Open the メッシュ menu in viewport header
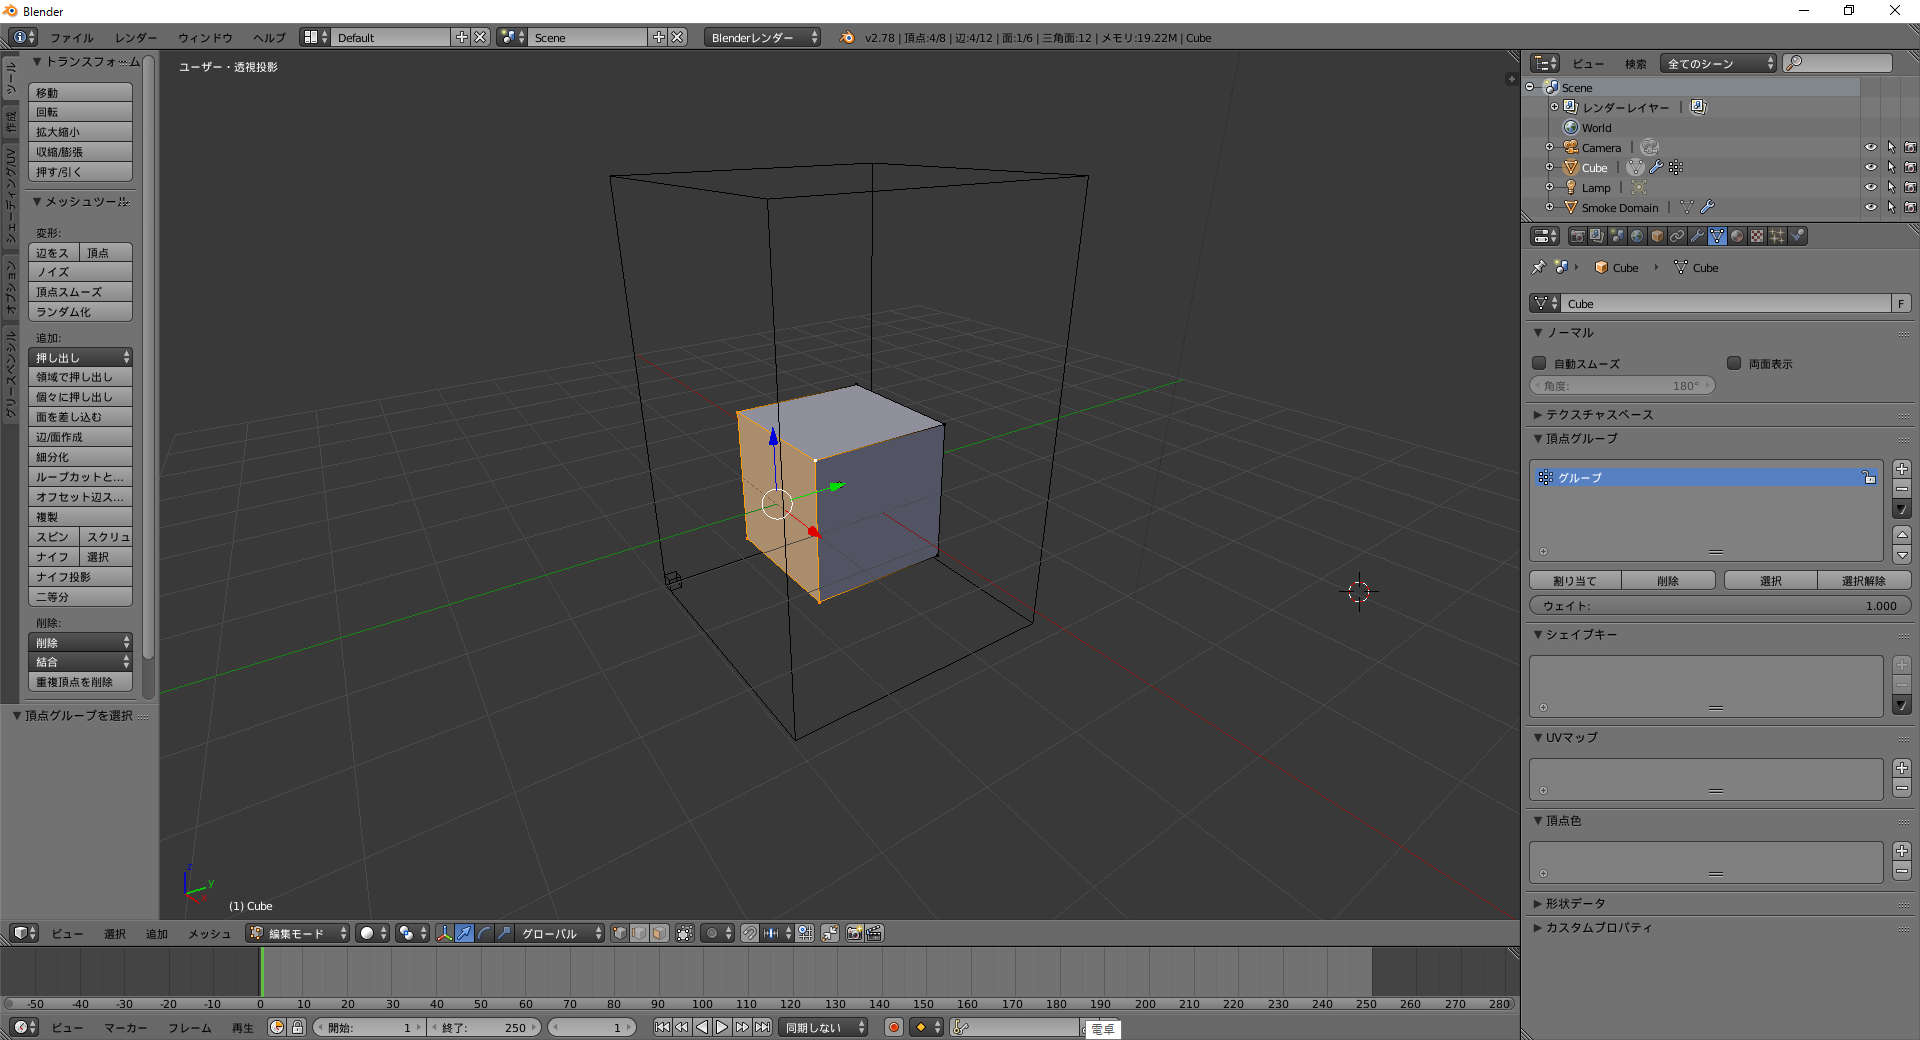Image resolution: width=1920 pixels, height=1040 pixels. click(209, 933)
